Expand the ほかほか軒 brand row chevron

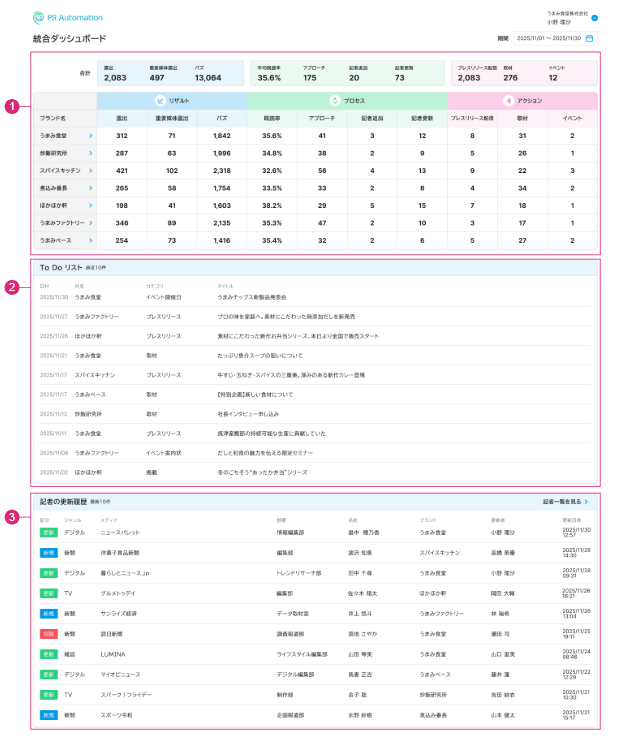click(x=90, y=206)
